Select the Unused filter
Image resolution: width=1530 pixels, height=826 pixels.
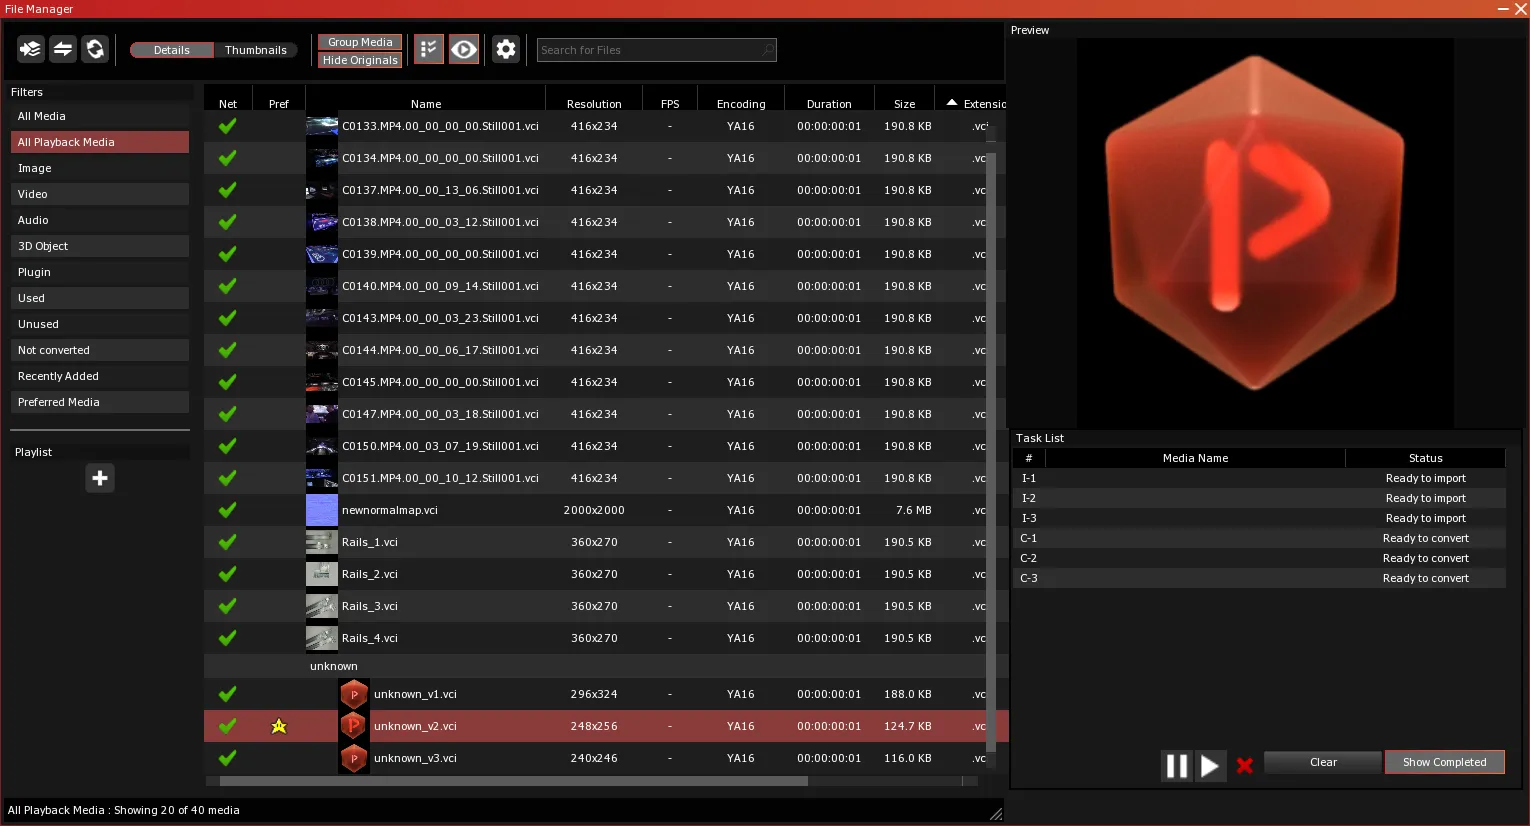100,324
